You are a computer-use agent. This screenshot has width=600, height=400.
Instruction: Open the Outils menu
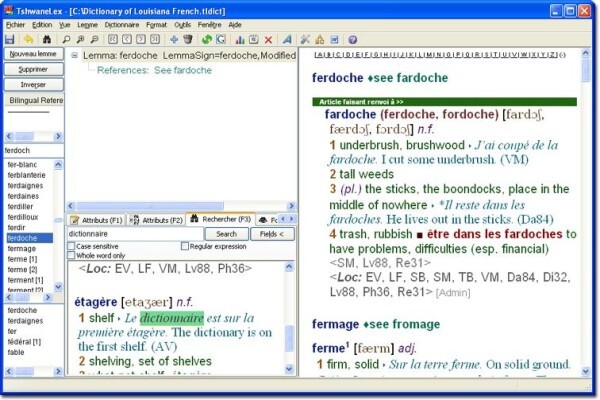pyautogui.click(x=183, y=25)
